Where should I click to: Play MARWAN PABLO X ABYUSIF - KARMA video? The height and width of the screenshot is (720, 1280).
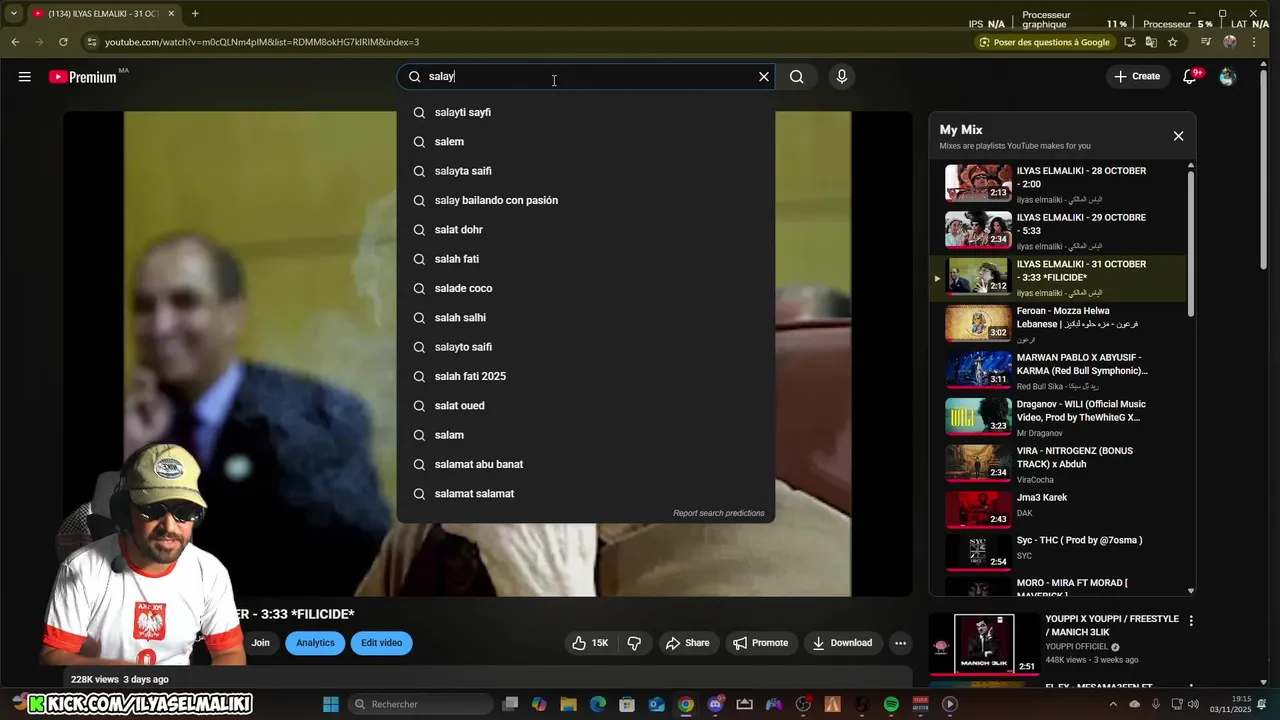(1059, 371)
